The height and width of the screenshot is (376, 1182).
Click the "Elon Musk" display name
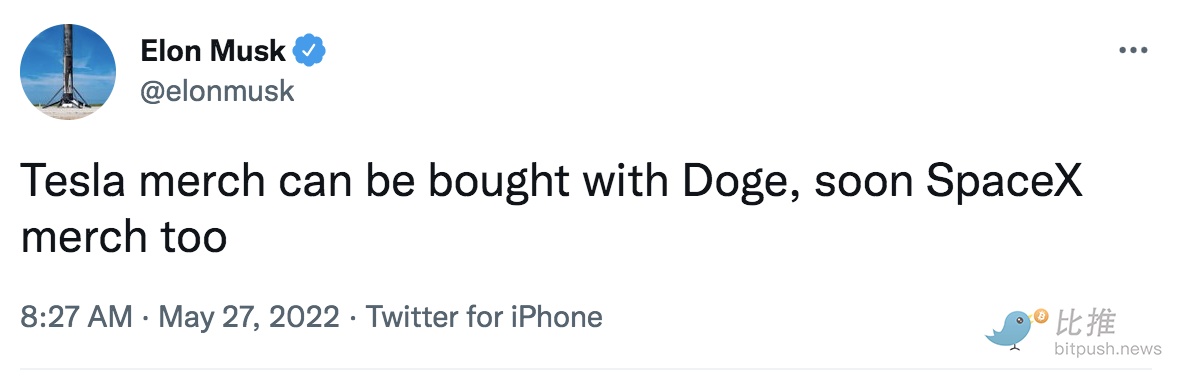click(213, 51)
